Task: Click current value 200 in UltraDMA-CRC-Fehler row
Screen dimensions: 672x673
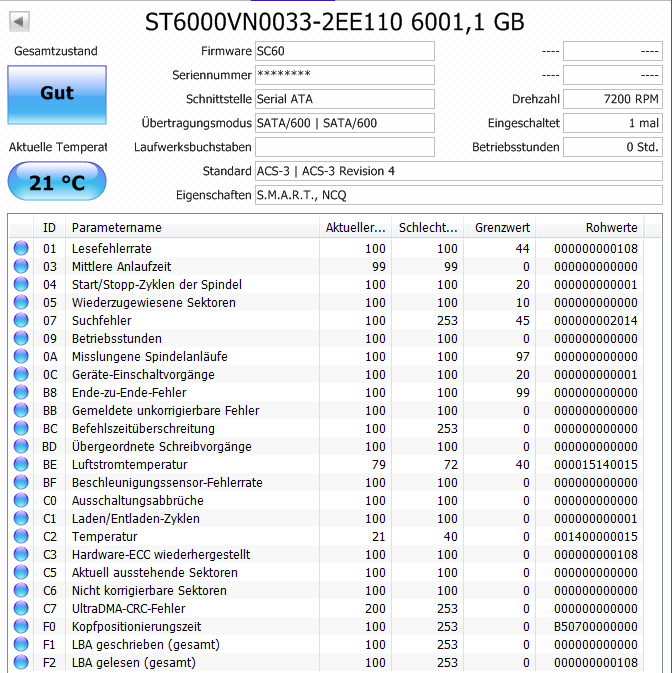Action: coord(375,609)
